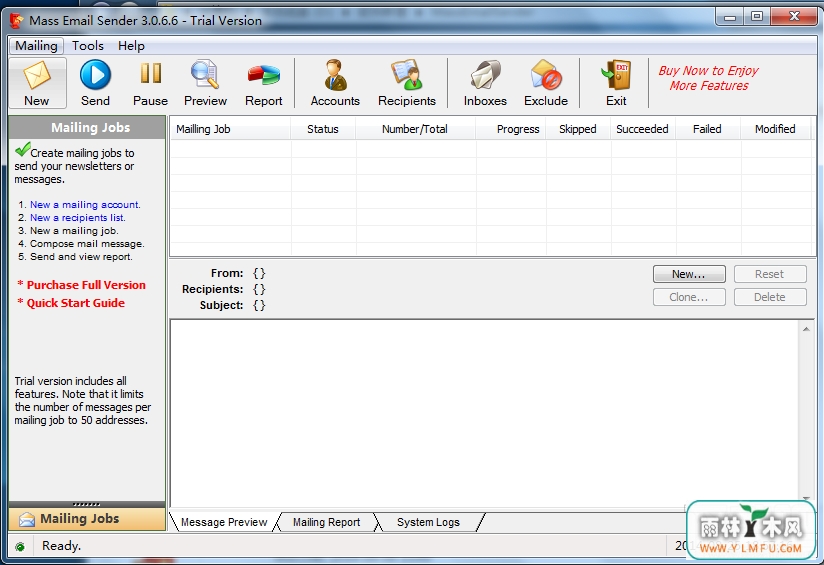This screenshot has height=565, width=824.
Task: Click the Exit door icon
Action: point(616,75)
